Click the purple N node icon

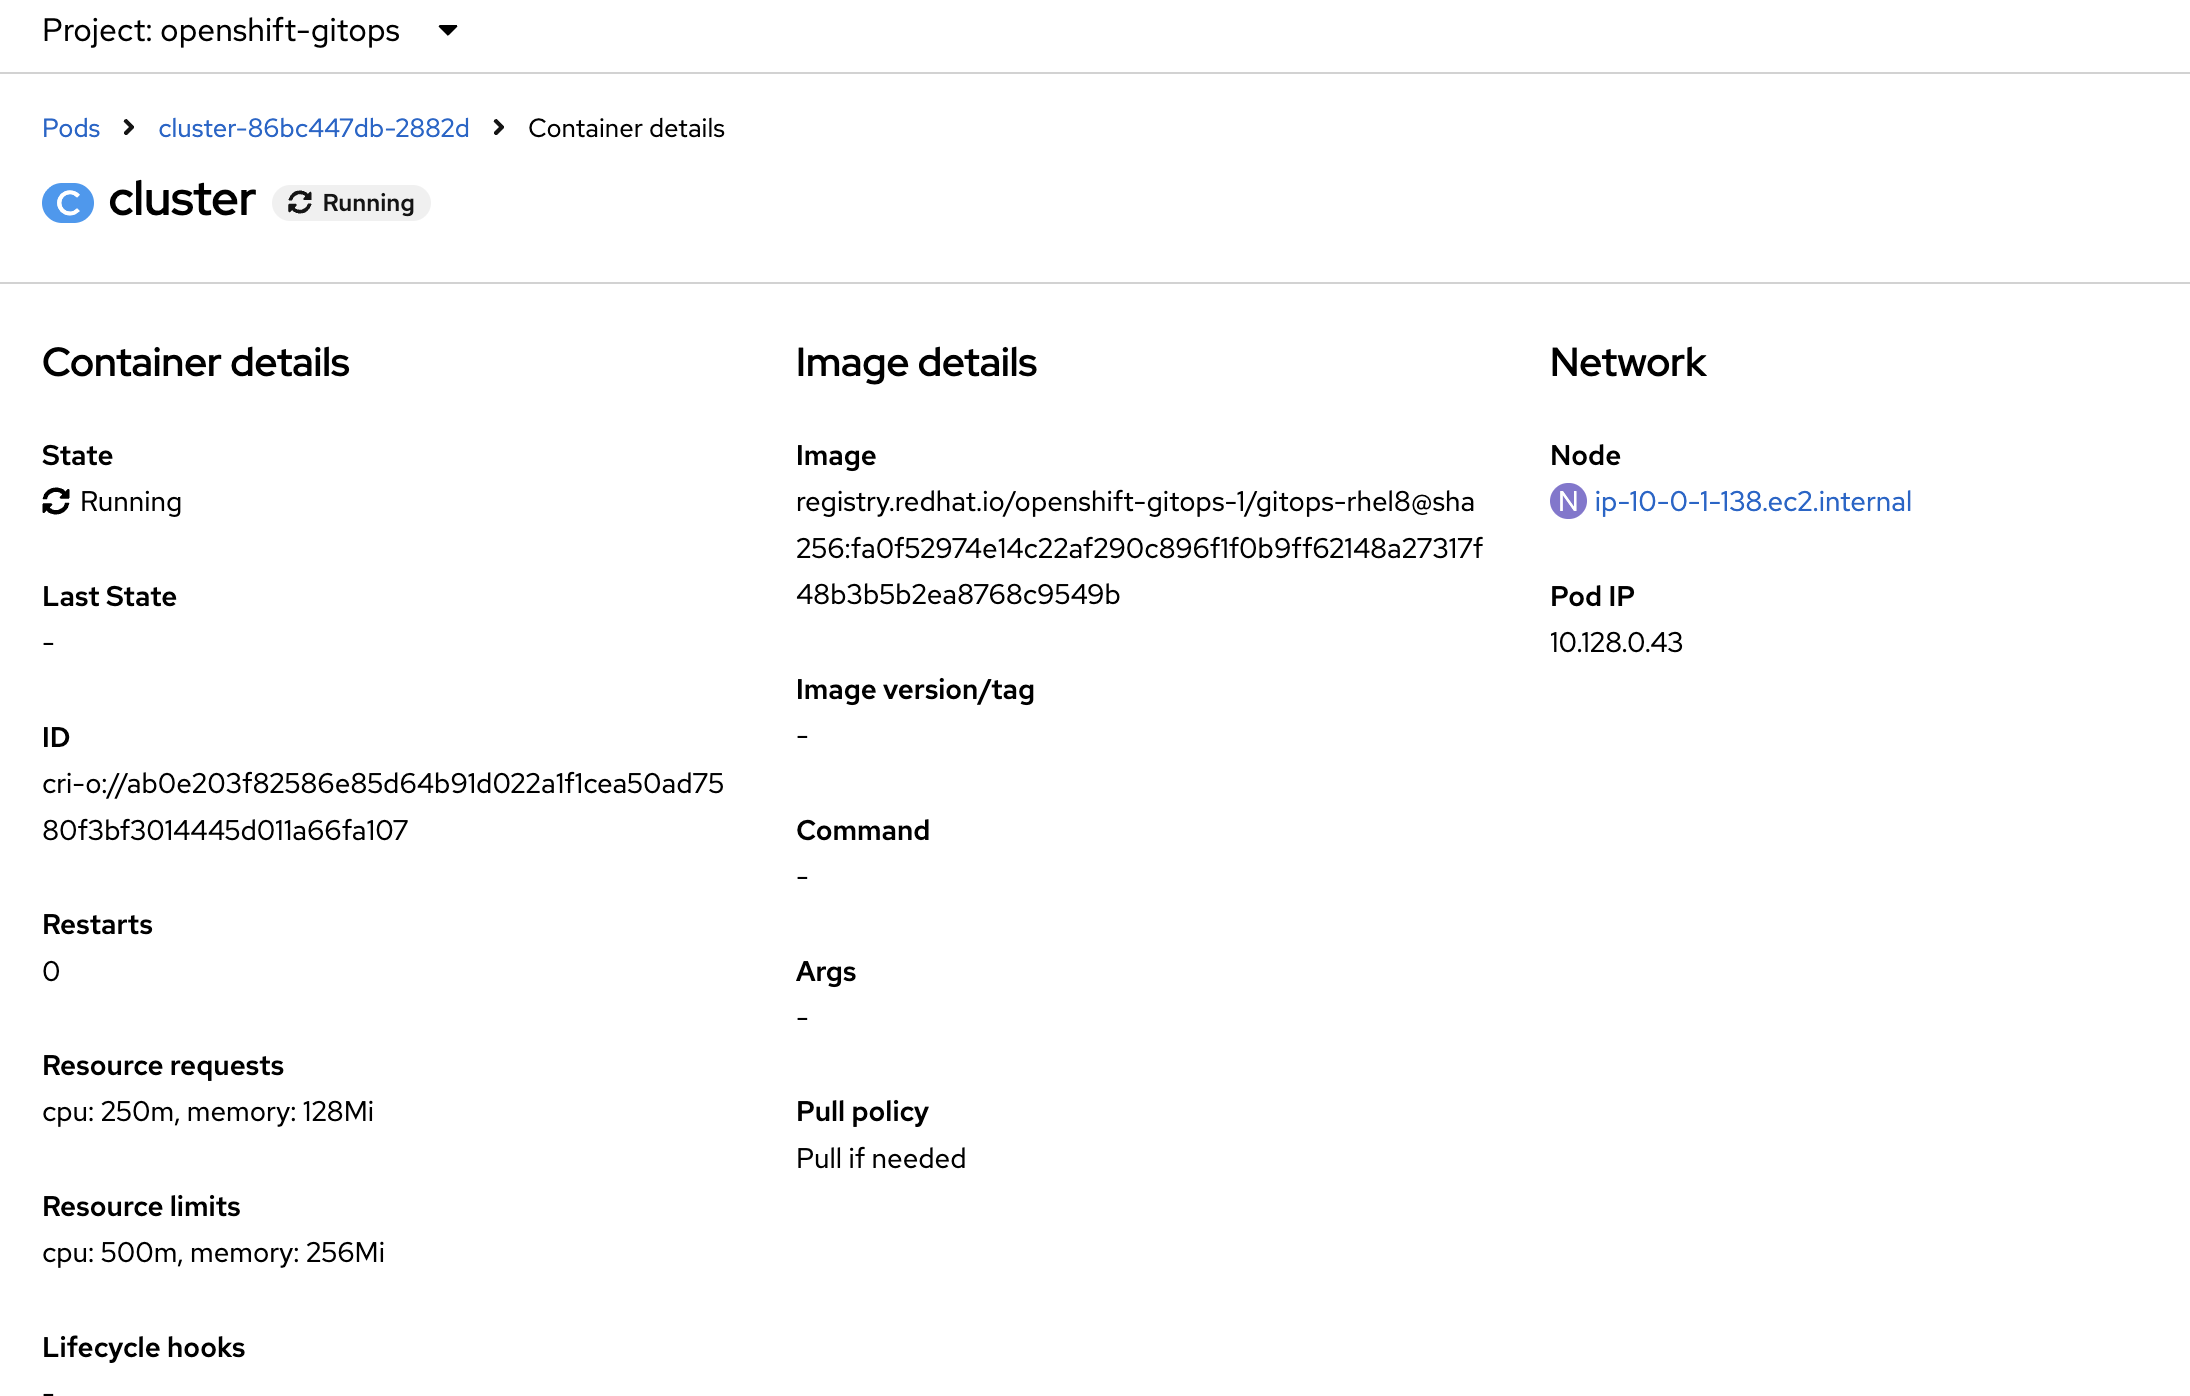pyautogui.click(x=1567, y=501)
